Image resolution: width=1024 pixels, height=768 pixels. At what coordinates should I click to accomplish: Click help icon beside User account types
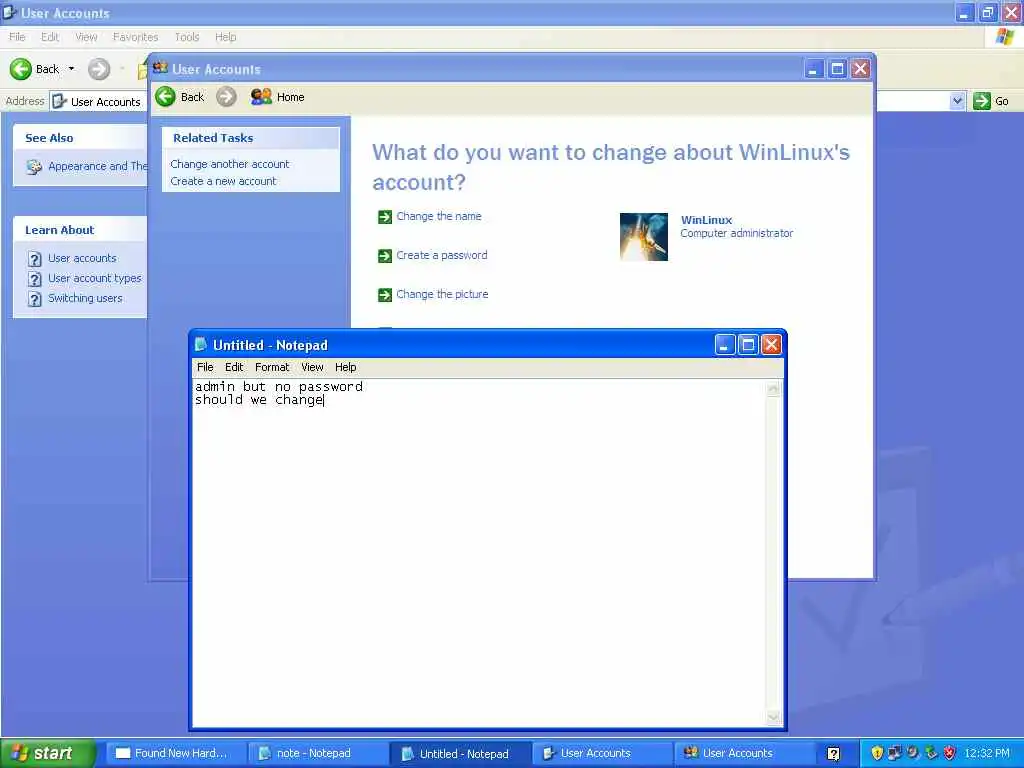(35, 279)
